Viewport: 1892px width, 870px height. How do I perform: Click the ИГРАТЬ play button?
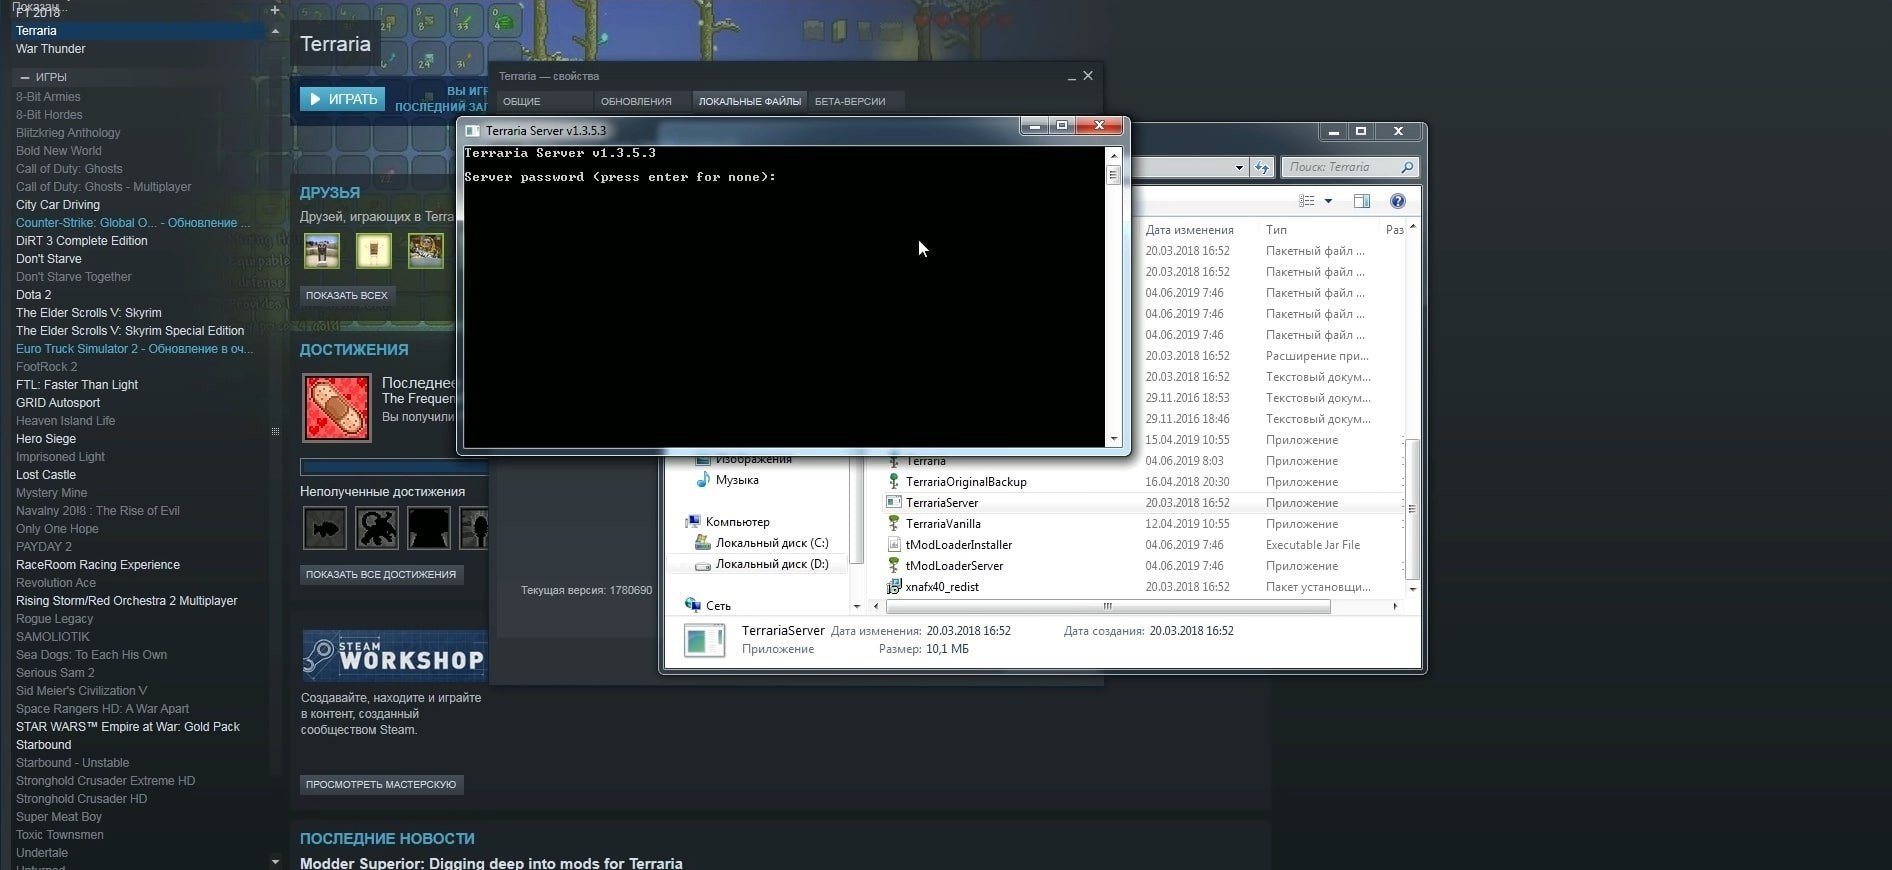[x=342, y=99]
